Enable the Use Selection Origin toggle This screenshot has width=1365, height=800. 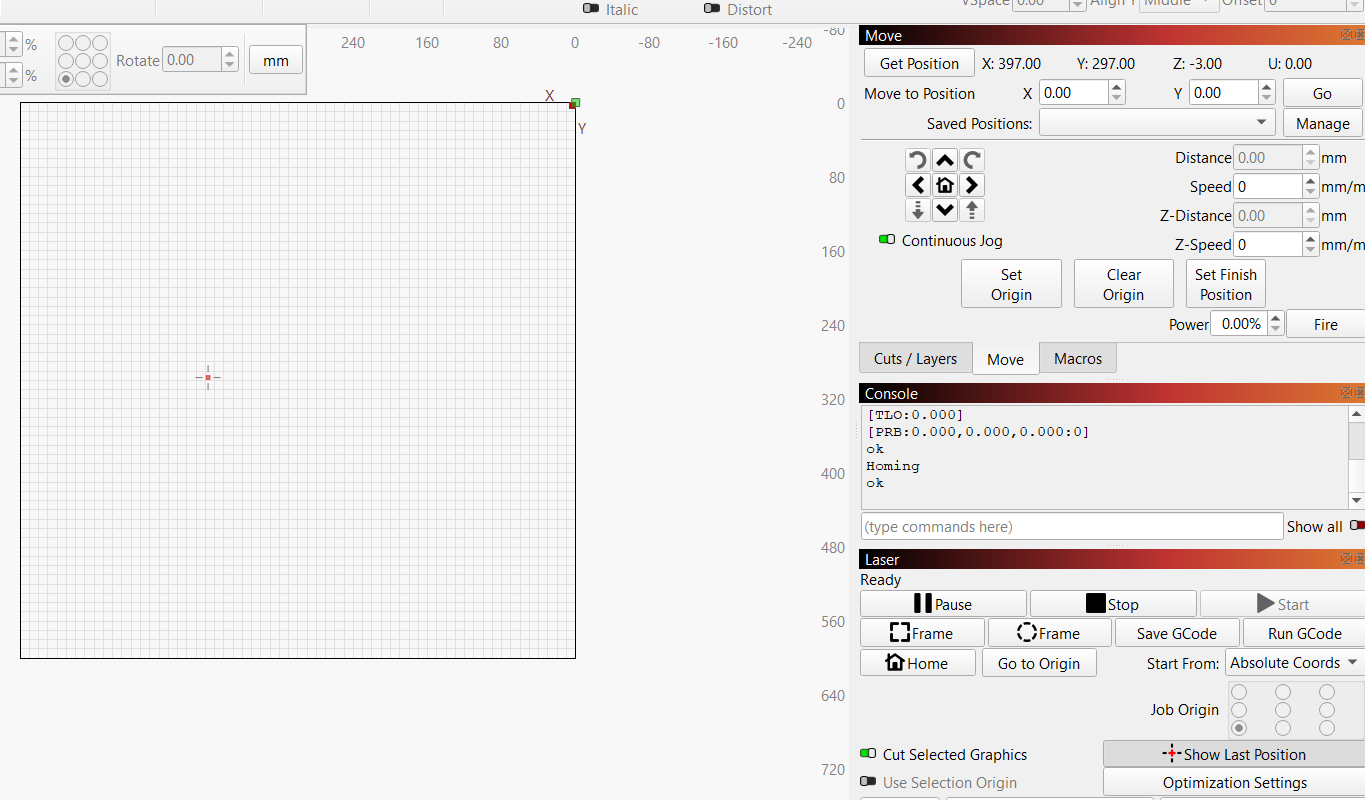click(x=868, y=782)
